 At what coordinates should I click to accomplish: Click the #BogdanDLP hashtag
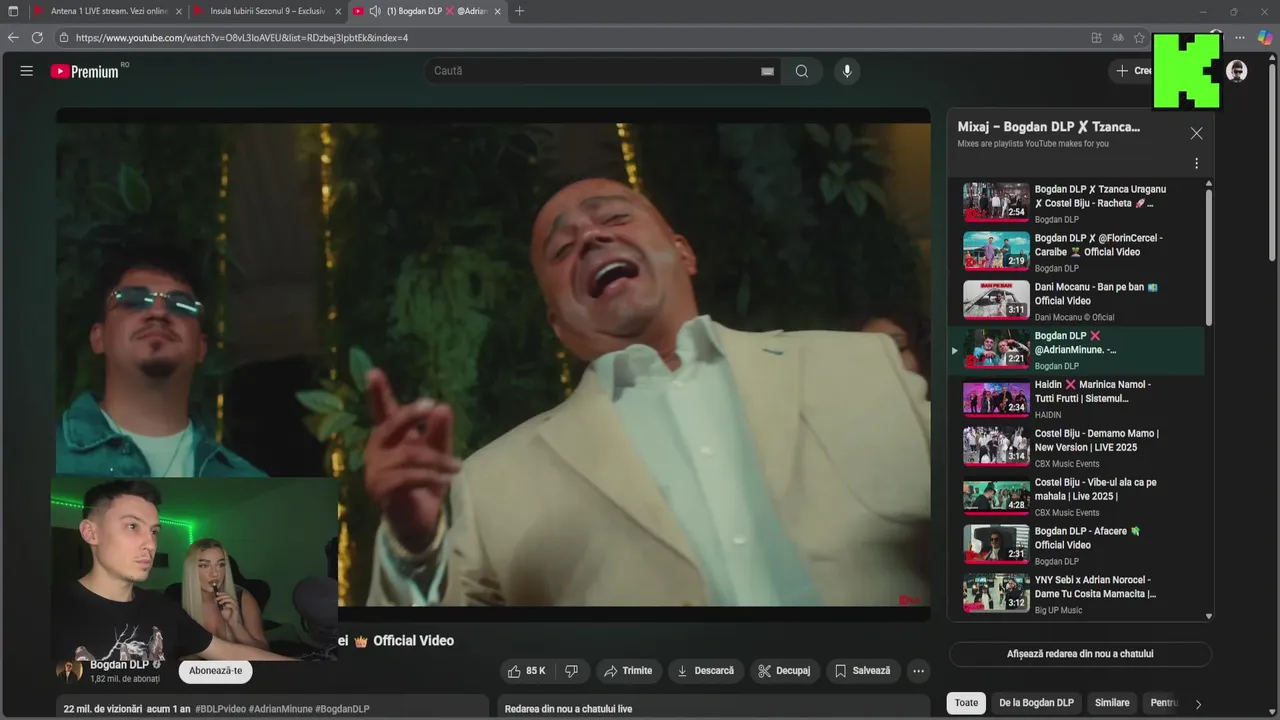click(x=342, y=709)
